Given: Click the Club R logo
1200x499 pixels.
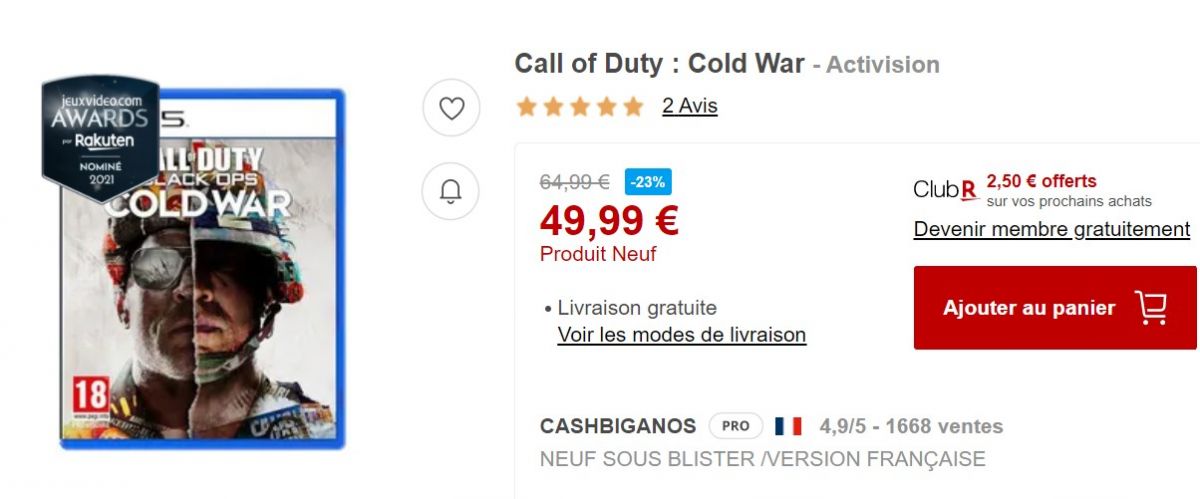Looking at the screenshot, I should point(945,189).
